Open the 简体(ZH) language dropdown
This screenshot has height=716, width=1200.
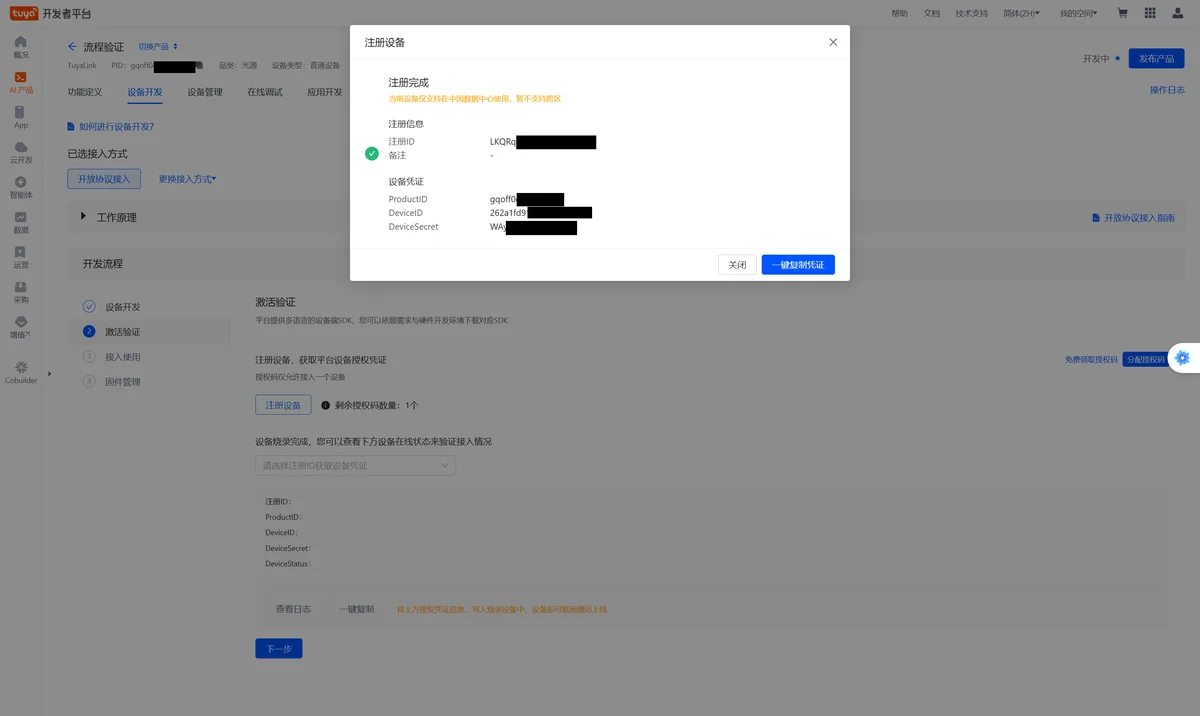click(x=1021, y=13)
